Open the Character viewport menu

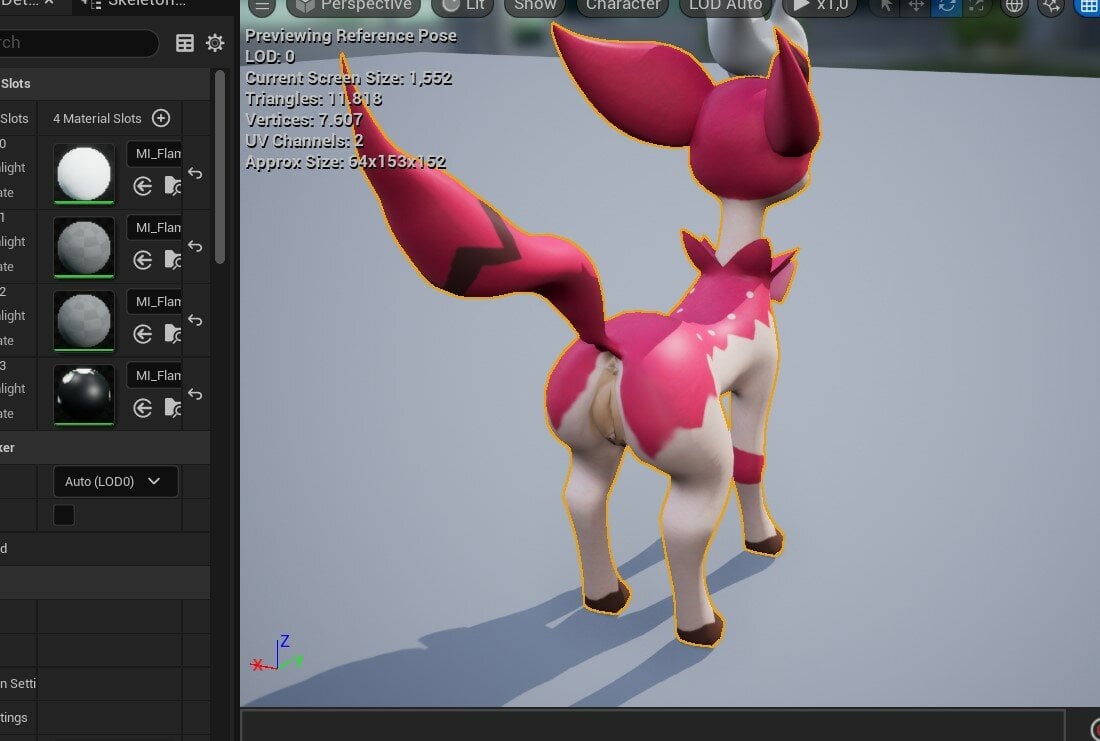[x=623, y=6]
